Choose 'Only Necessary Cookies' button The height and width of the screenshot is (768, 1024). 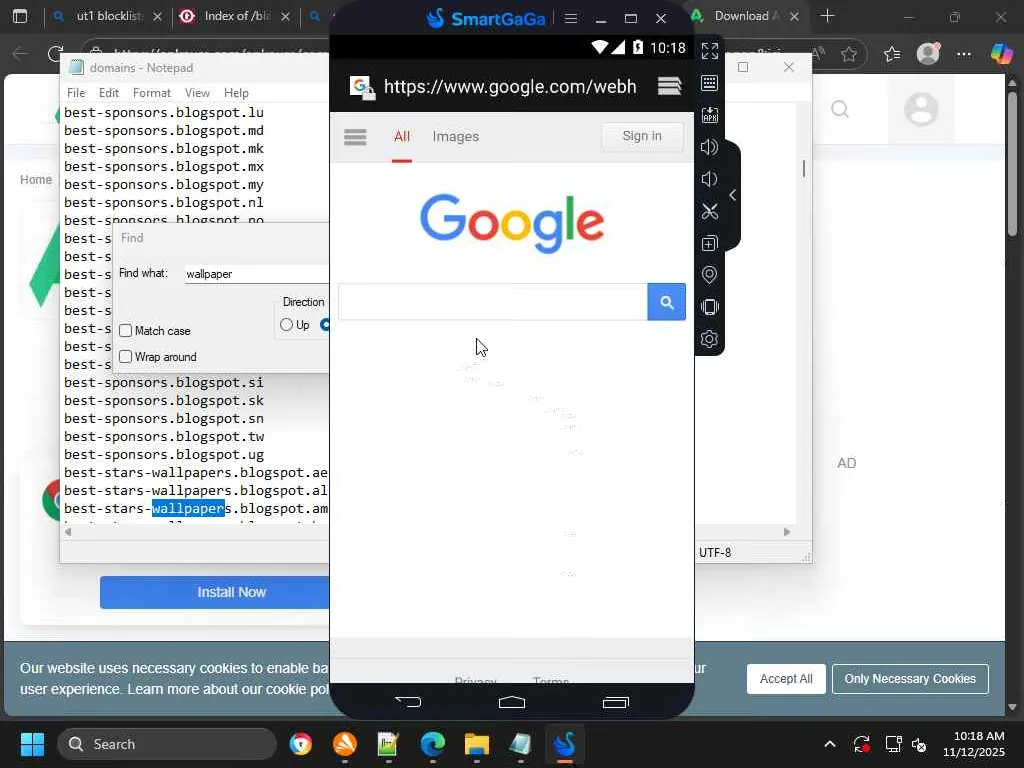point(910,679)
